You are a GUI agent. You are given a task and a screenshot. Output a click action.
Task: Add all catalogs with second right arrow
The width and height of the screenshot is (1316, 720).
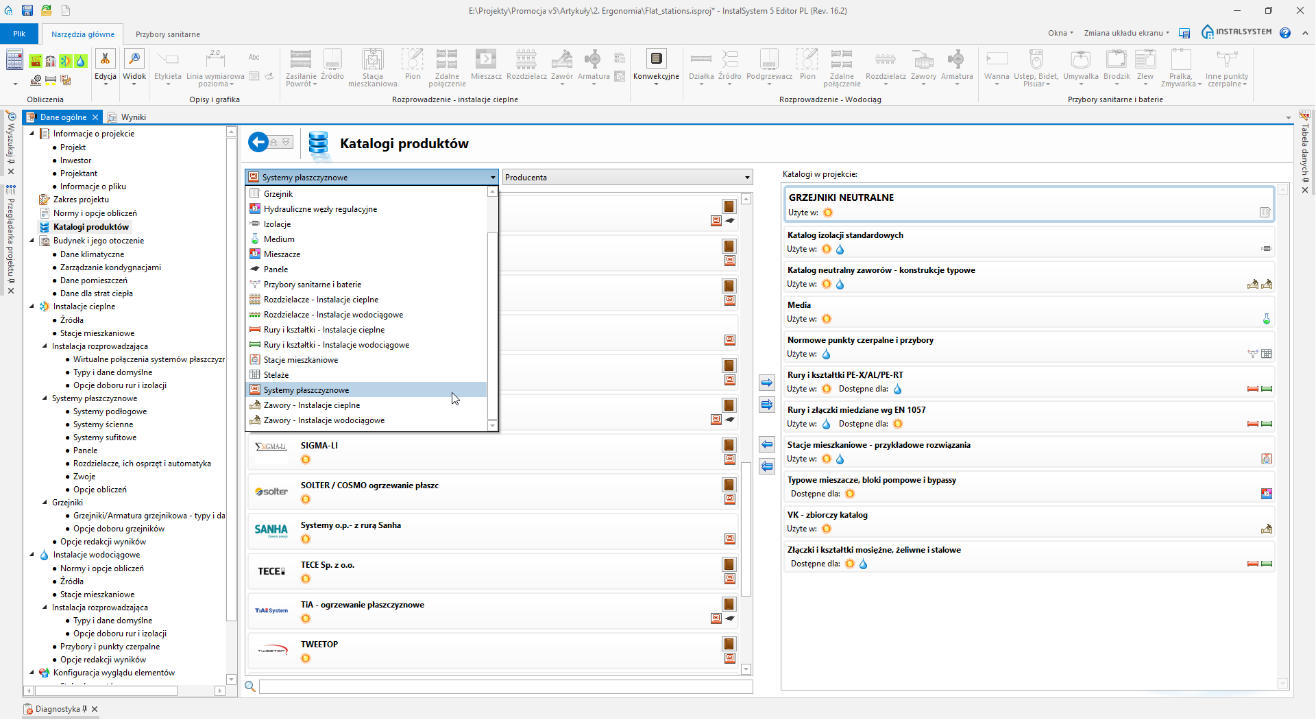[x=767, y=404]
